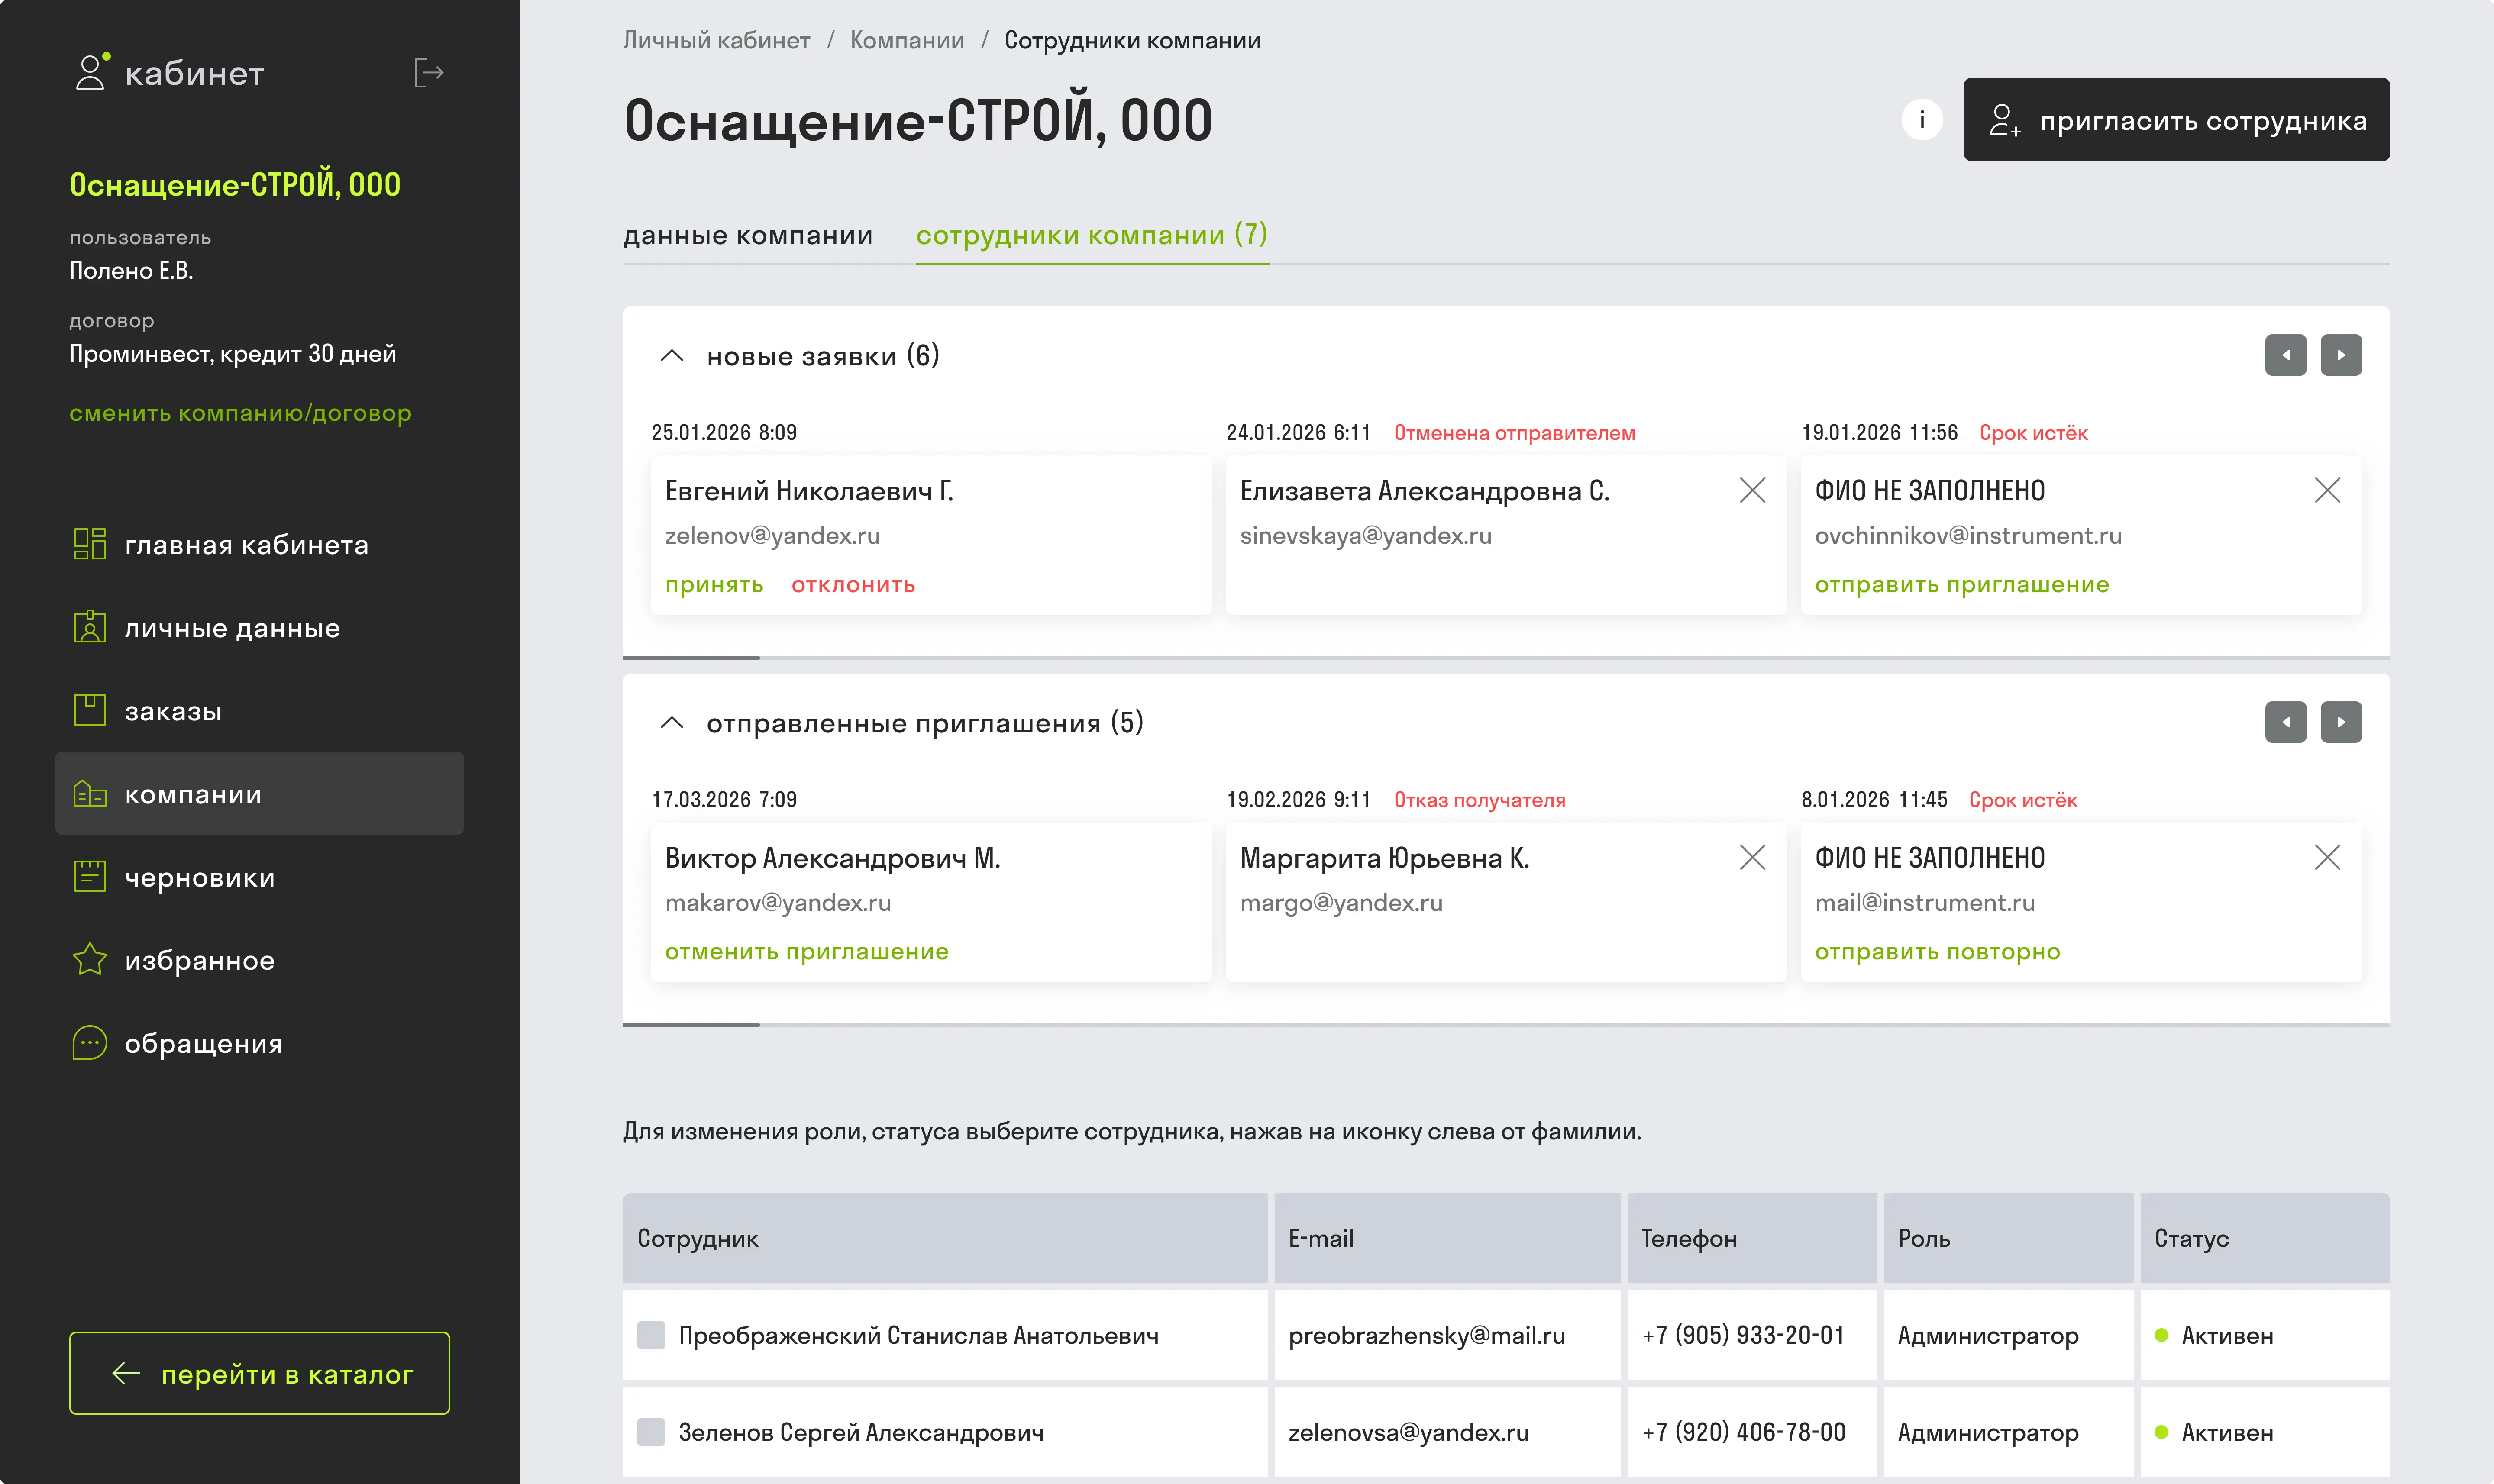2494x1484 pixels.
Task: Click отправить приглашение for ovchinnikov@instrument.ru
Action: pos(1962,585)
